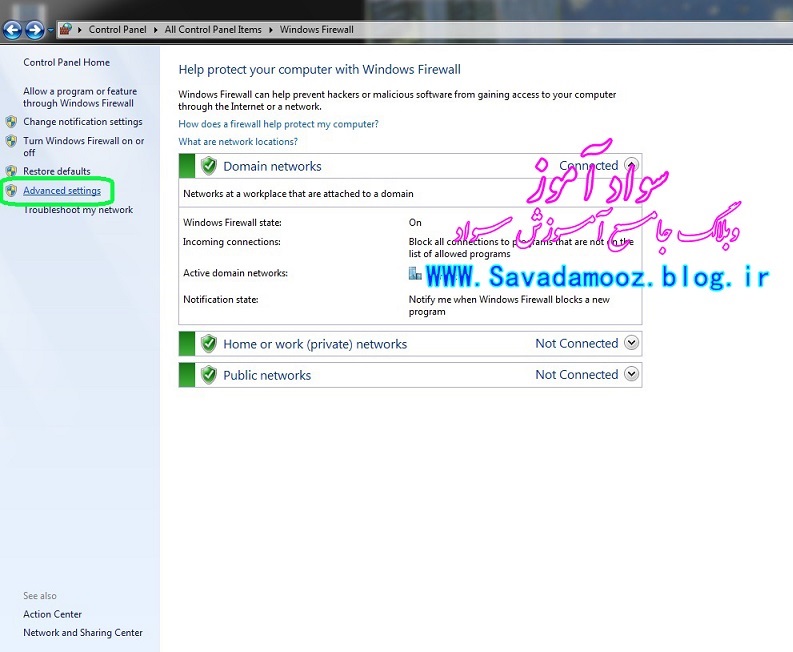This screenshot has height=652, width=793.
Task: Open How does a firewall help protect my computer
Action: 278,124
